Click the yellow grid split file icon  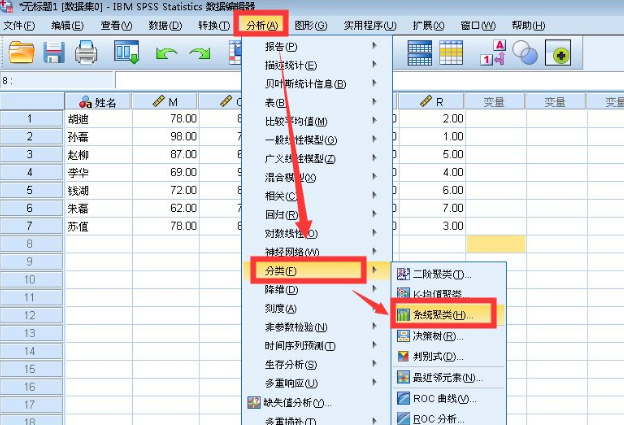(x=451, y=53)
